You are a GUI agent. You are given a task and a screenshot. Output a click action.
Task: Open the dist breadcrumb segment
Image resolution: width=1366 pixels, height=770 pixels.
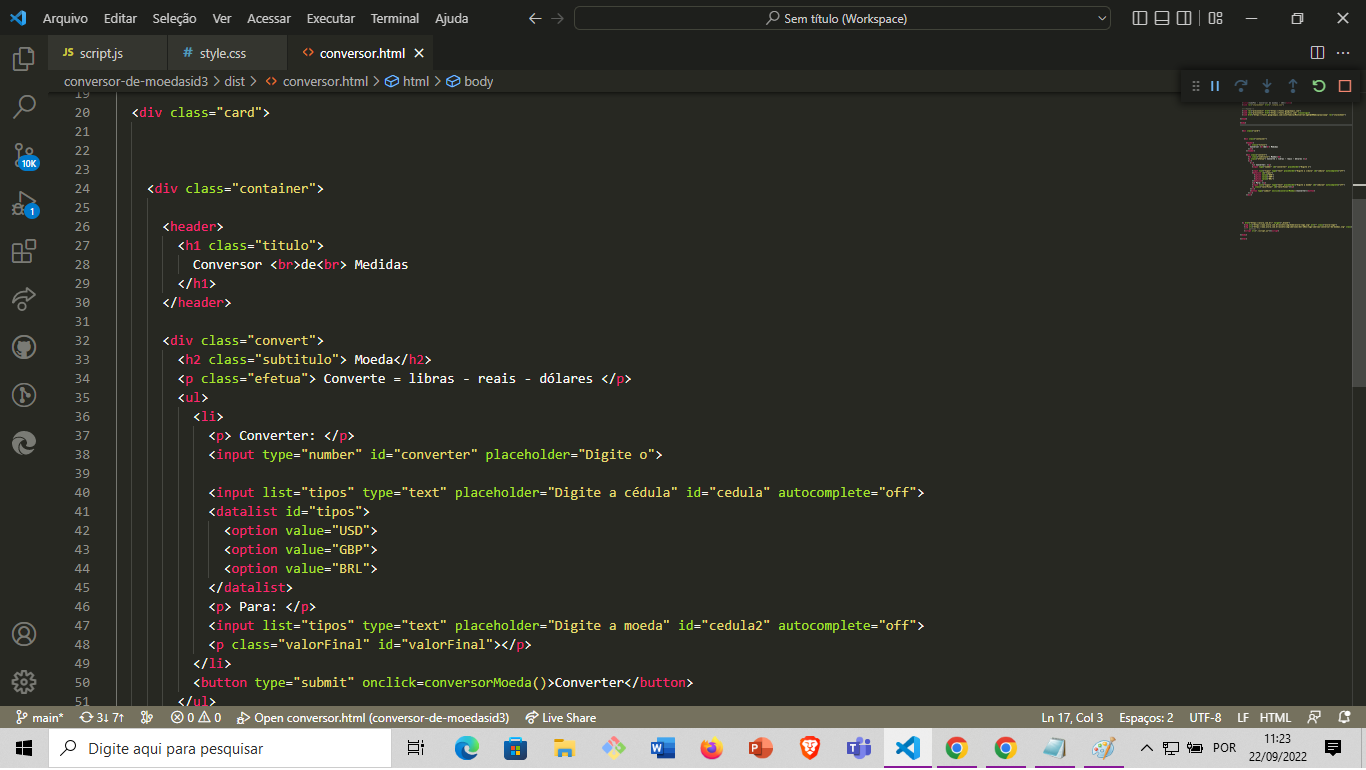tap(235, 81)
